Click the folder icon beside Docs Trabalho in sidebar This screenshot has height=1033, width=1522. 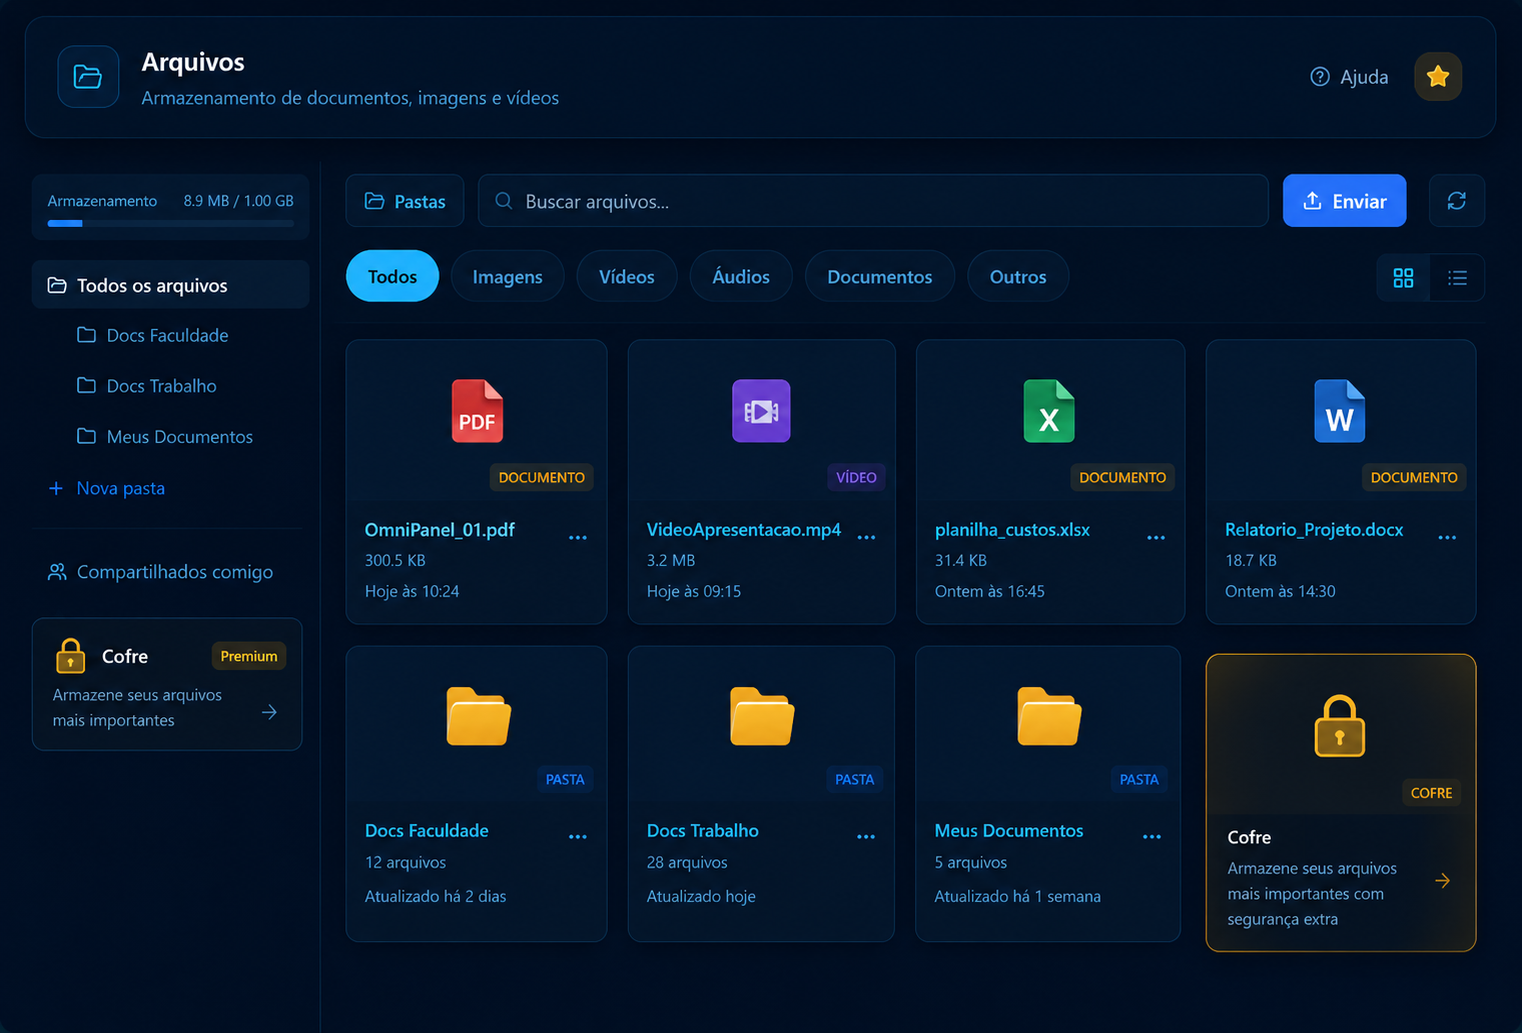tap(87, 385)
